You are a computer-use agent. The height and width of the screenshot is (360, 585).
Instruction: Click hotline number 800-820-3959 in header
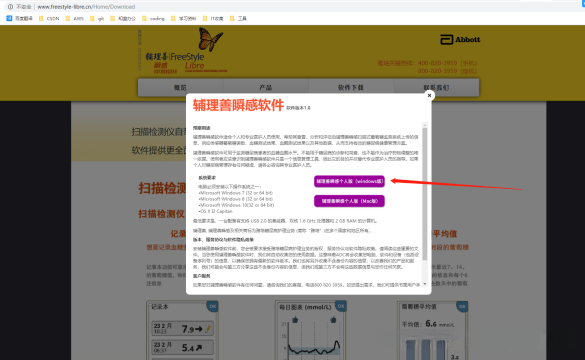[x=437, y=71]
